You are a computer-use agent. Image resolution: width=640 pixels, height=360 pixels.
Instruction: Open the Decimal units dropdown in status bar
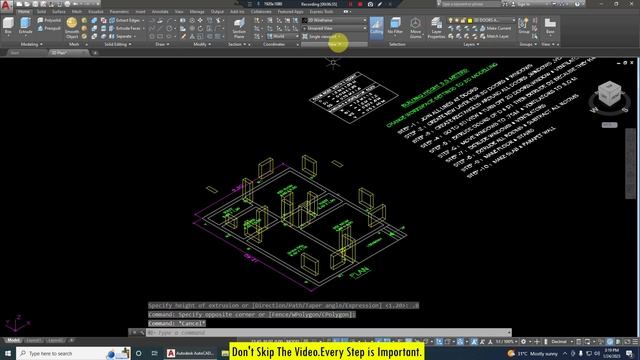click(562, 342)
